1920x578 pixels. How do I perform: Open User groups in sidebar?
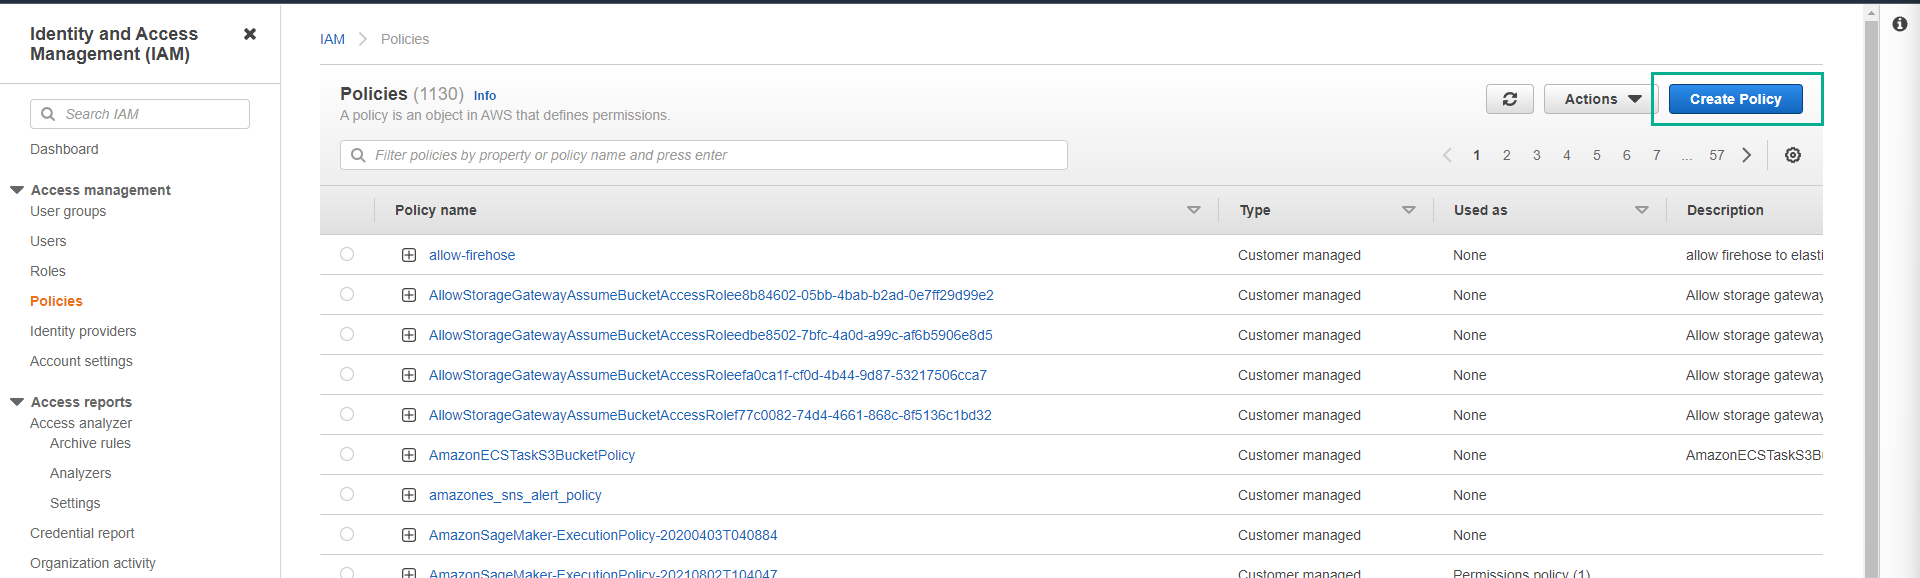coord(68,211)
